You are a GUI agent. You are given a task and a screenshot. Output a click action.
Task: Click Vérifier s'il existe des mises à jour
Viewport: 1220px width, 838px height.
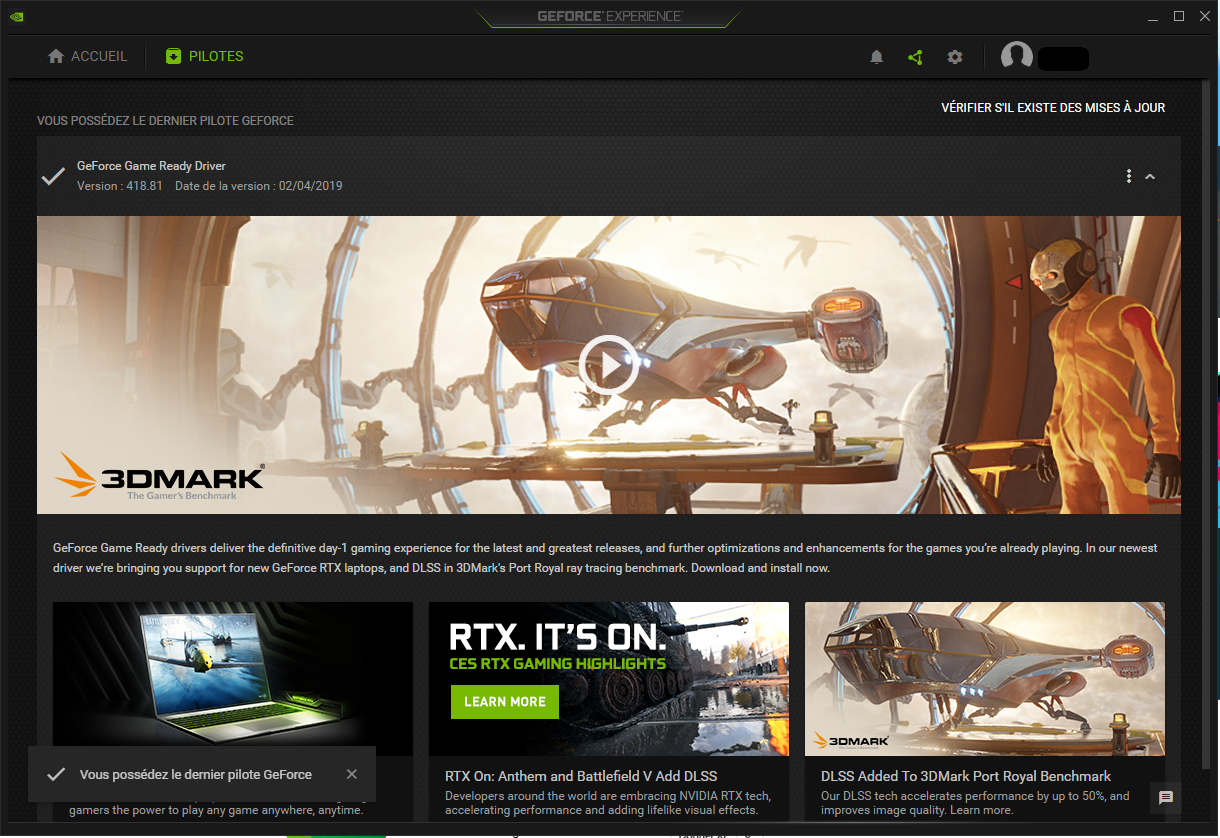[1053, 108]
